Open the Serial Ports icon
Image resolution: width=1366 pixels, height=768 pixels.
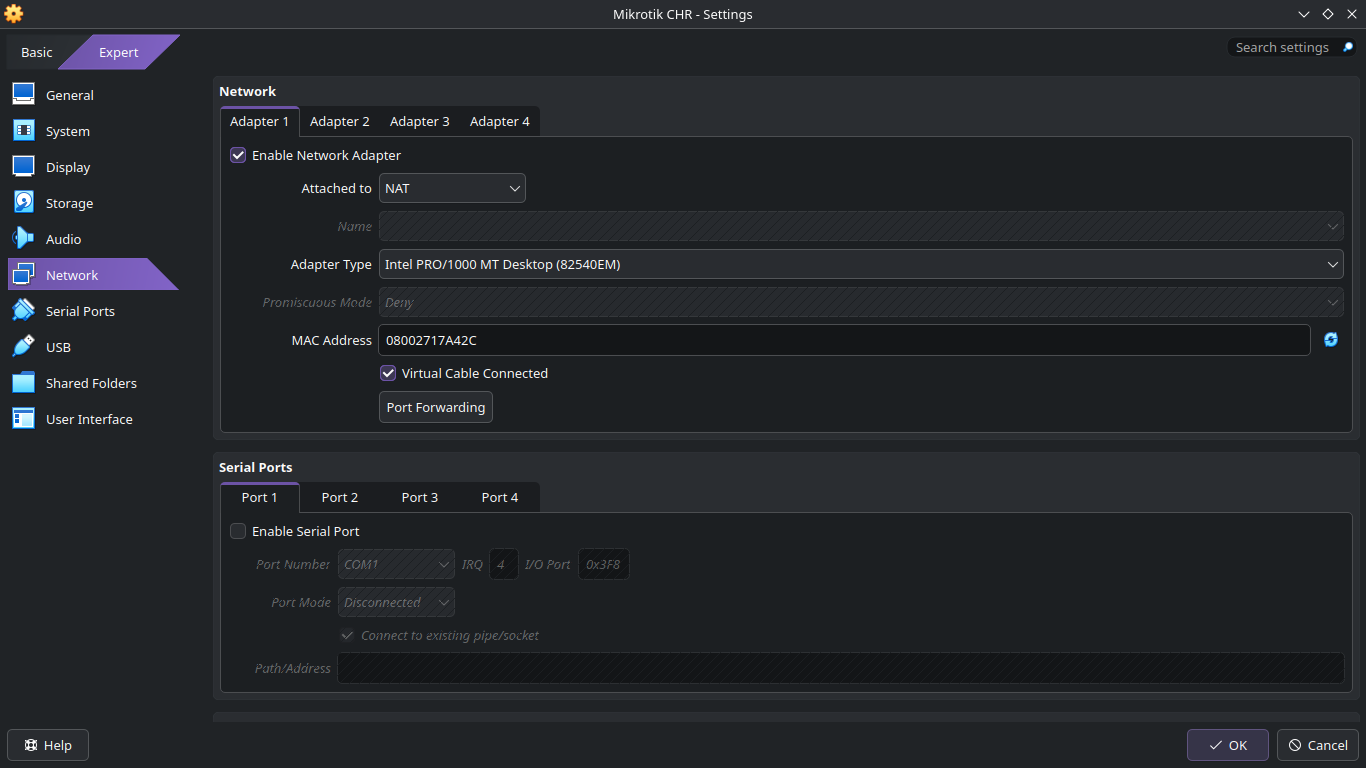click(24, 311)
